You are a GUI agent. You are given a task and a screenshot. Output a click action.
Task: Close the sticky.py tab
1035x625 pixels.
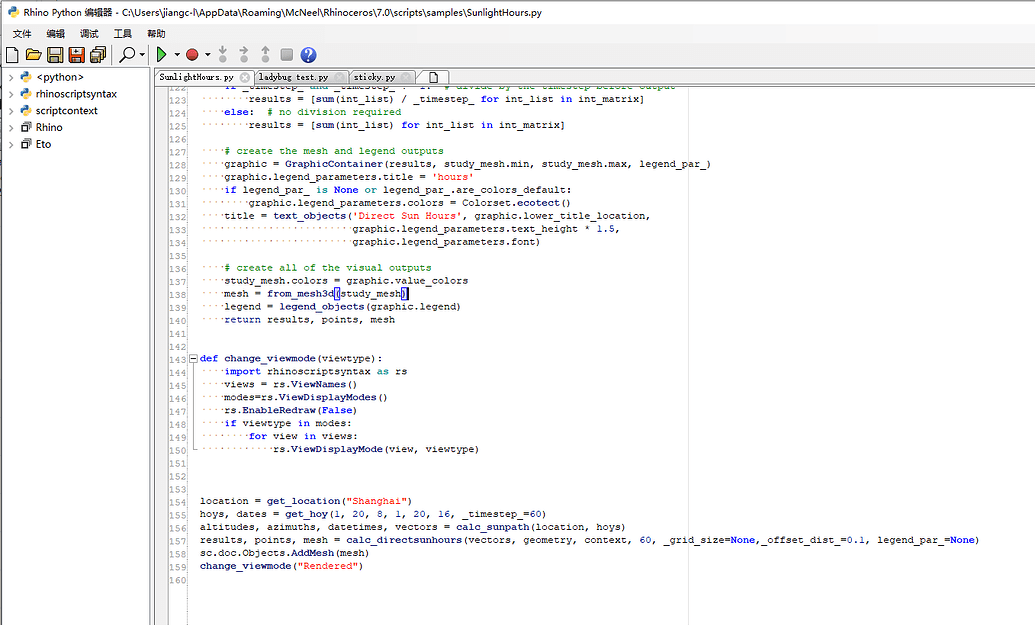tap(406, 77)
